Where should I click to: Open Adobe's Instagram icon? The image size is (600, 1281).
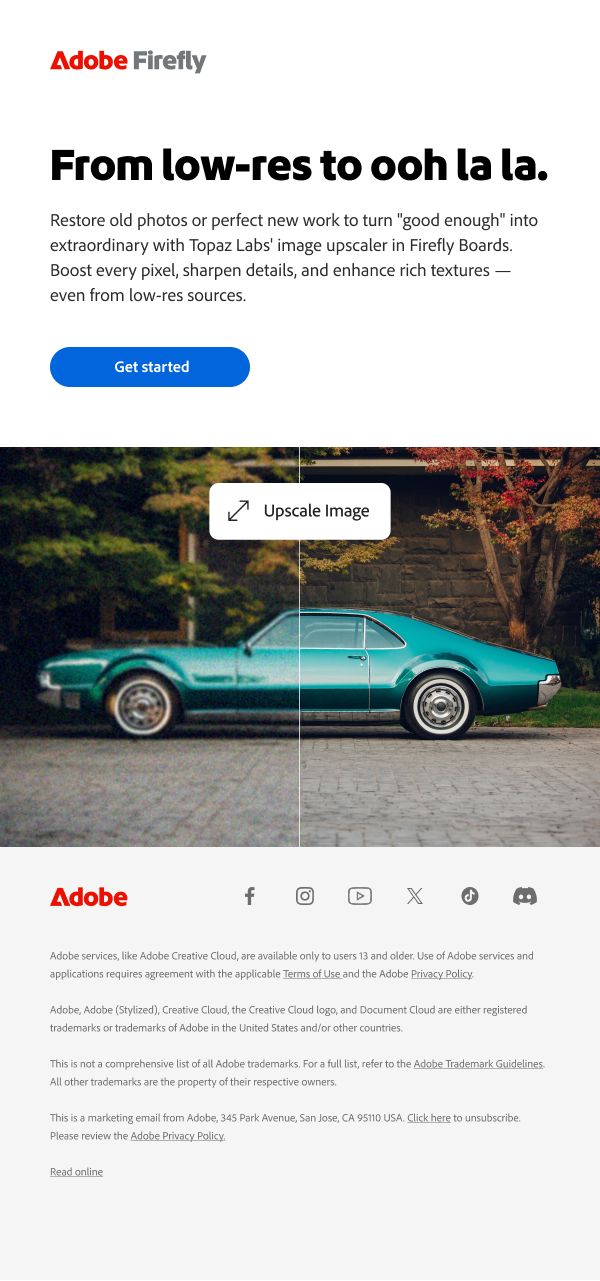click(305, 896)
